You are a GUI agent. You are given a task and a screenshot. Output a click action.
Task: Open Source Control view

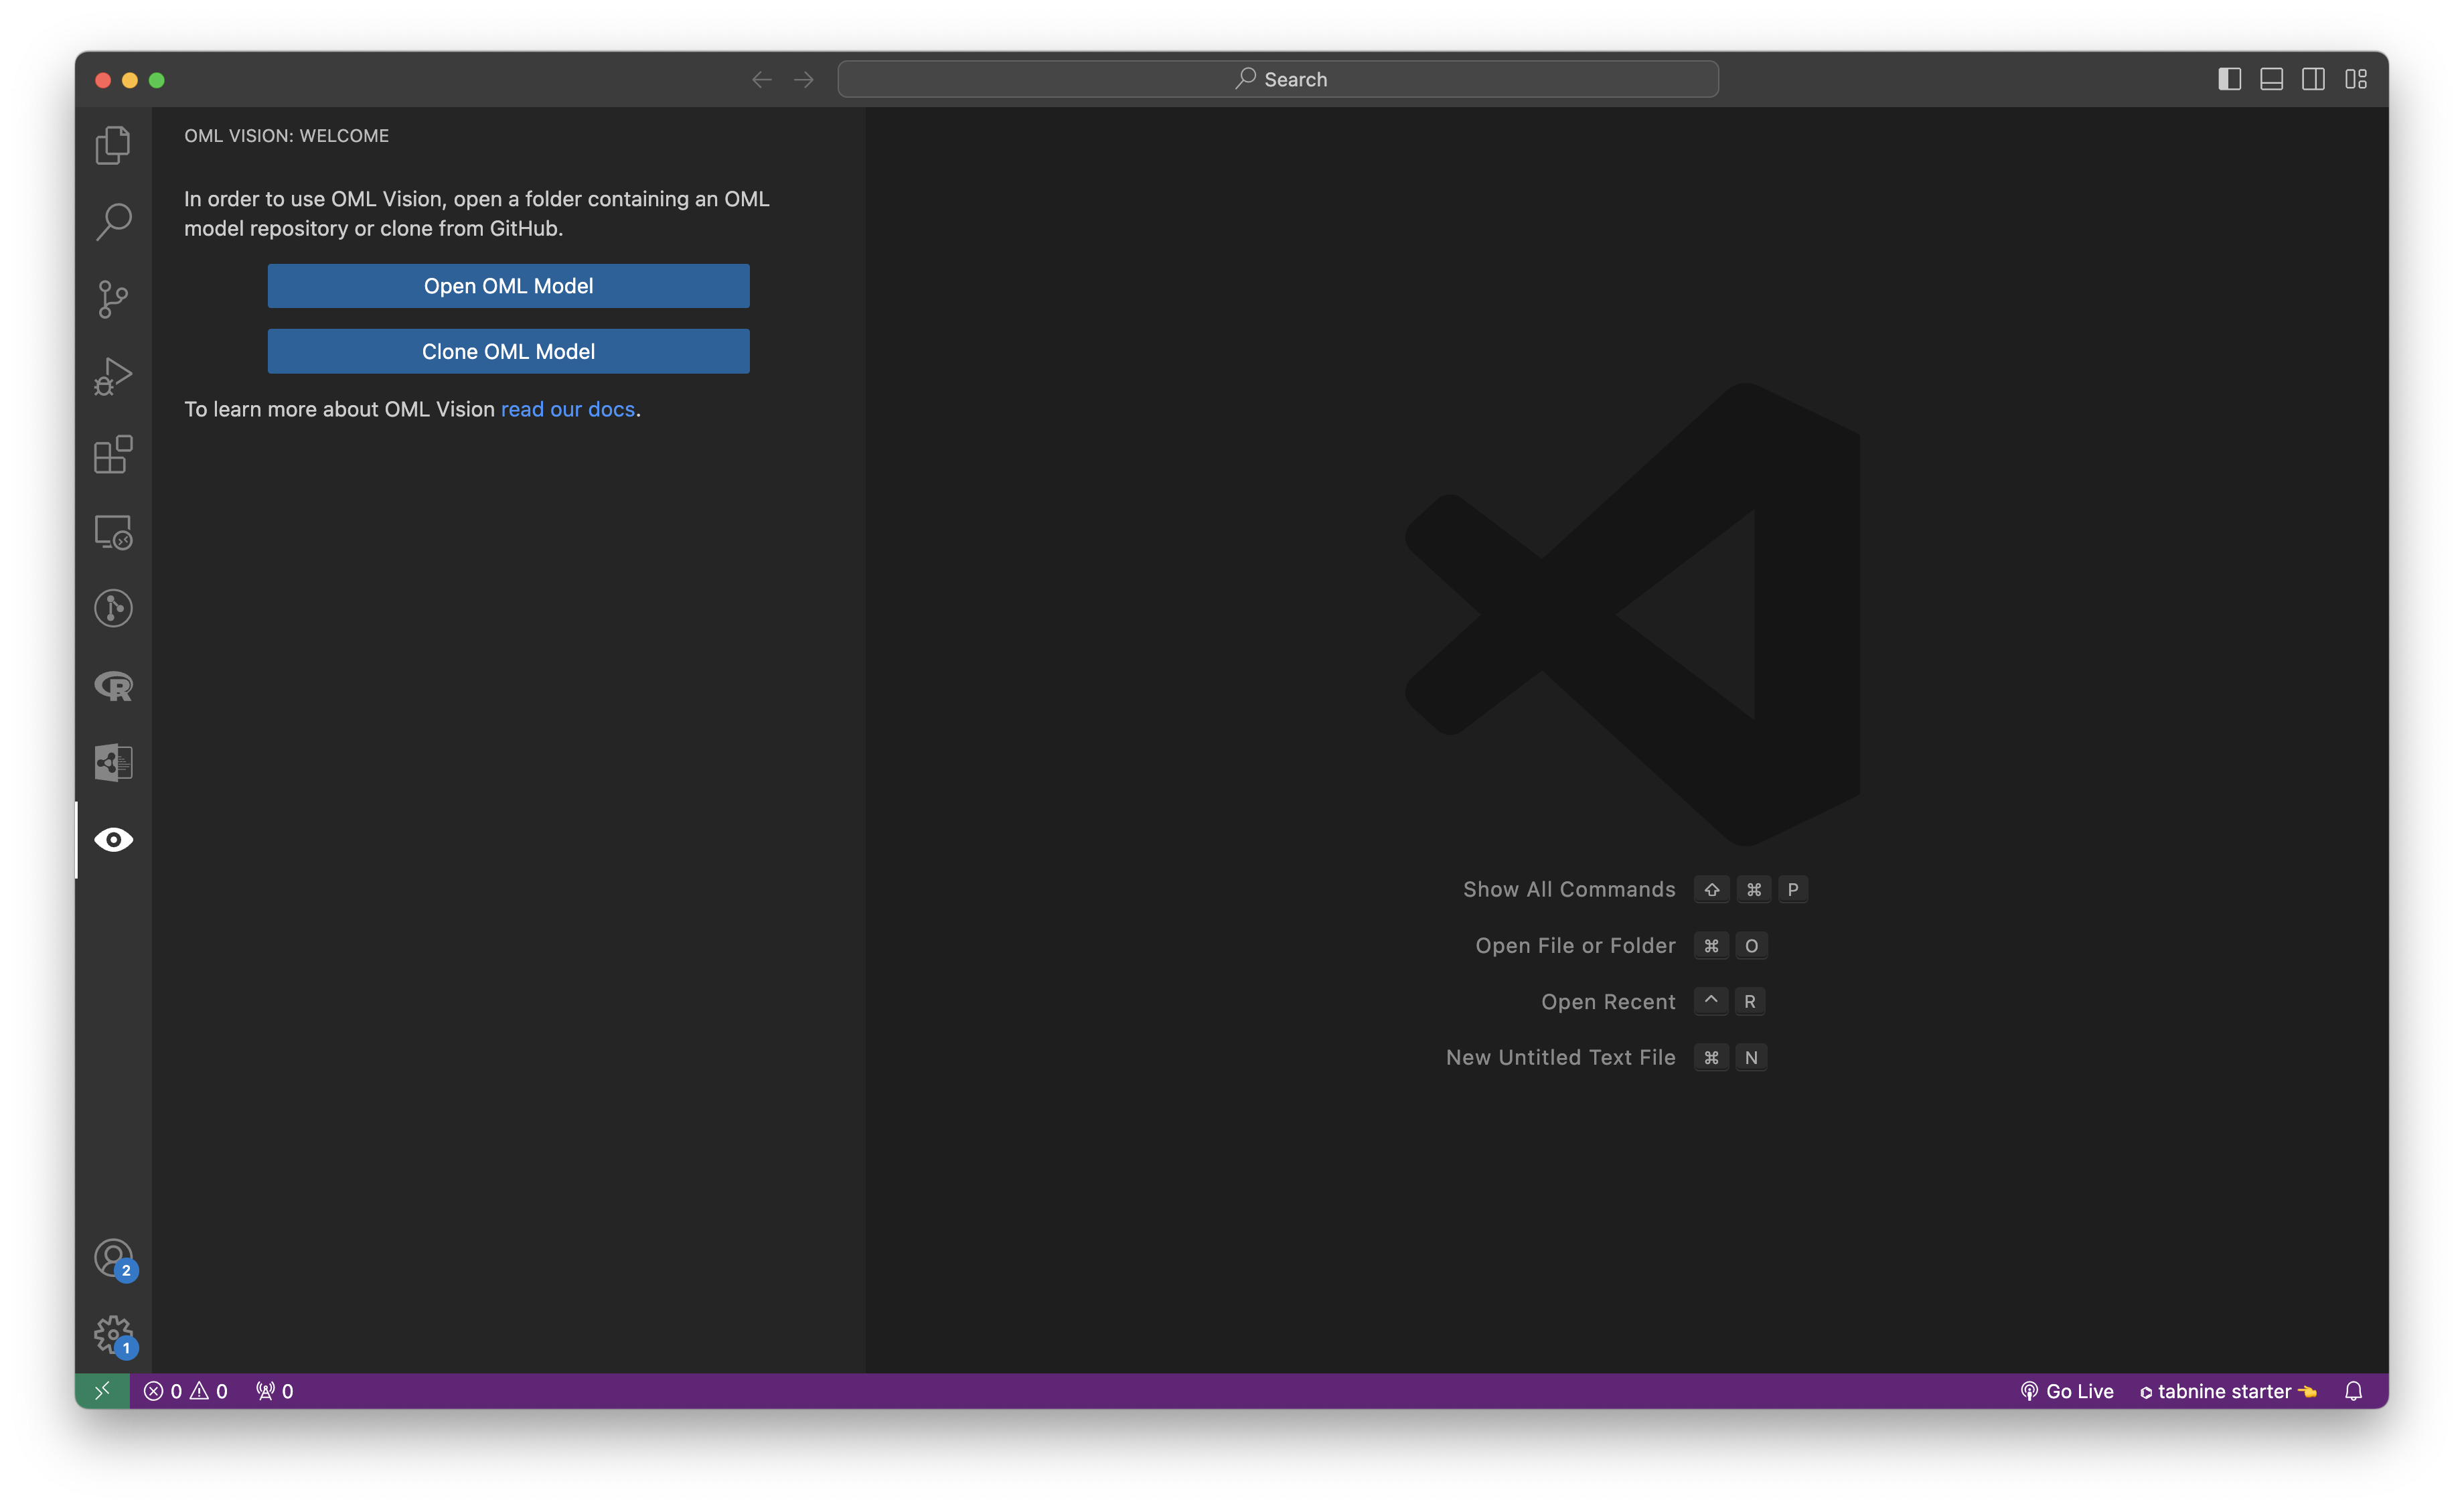click(x=113, y=299)
